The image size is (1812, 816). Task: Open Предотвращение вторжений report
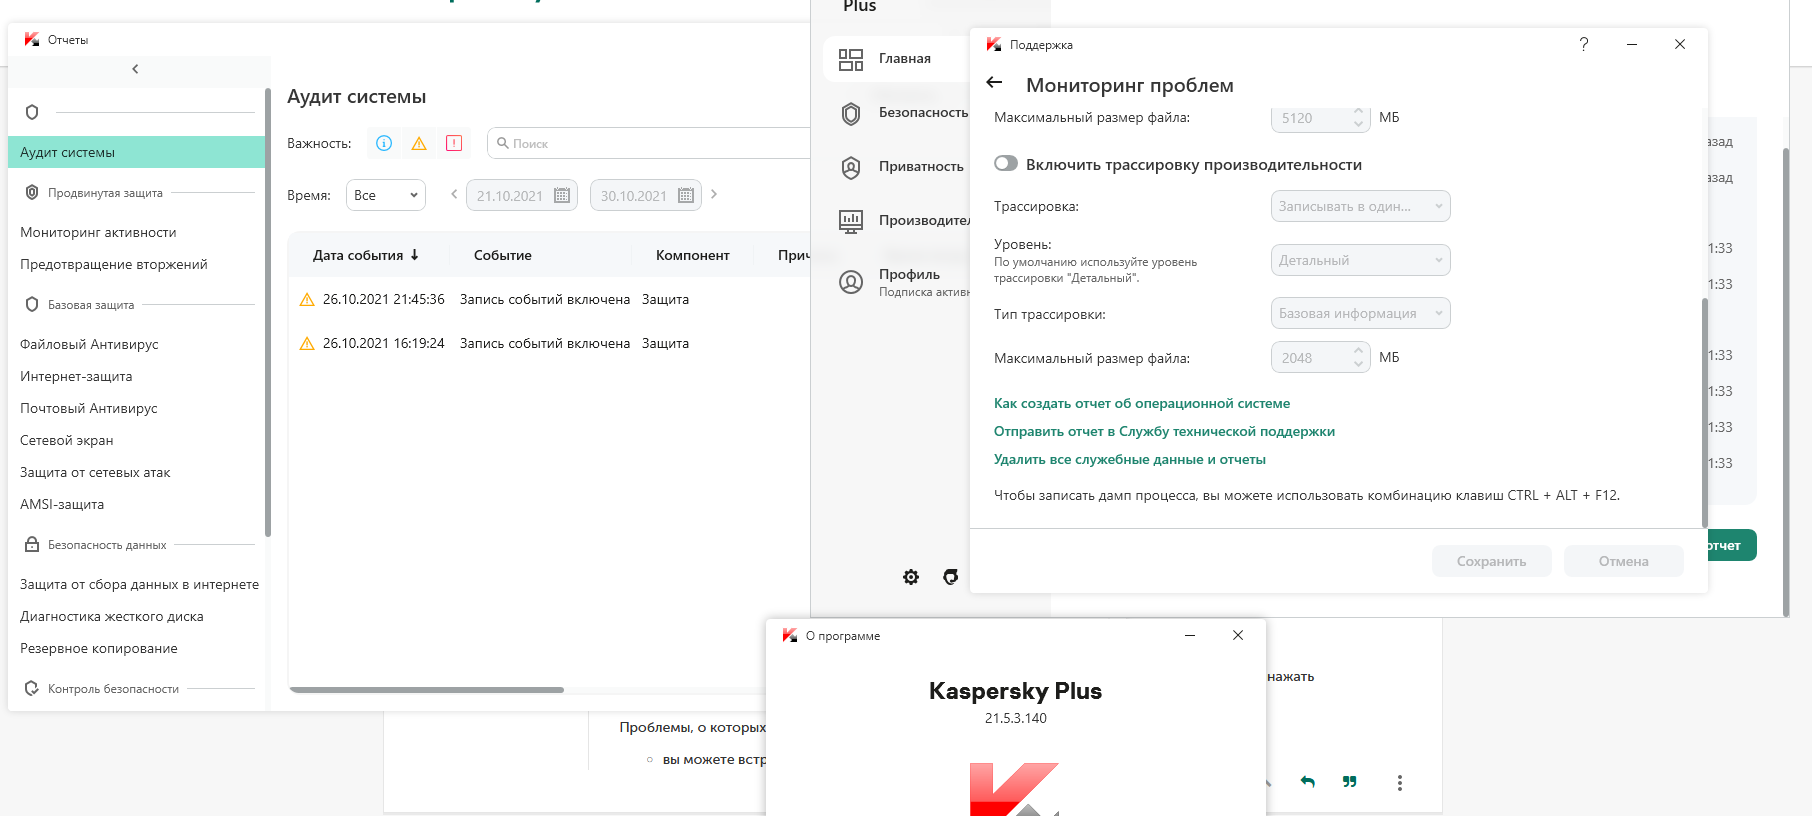click(114, 264)
